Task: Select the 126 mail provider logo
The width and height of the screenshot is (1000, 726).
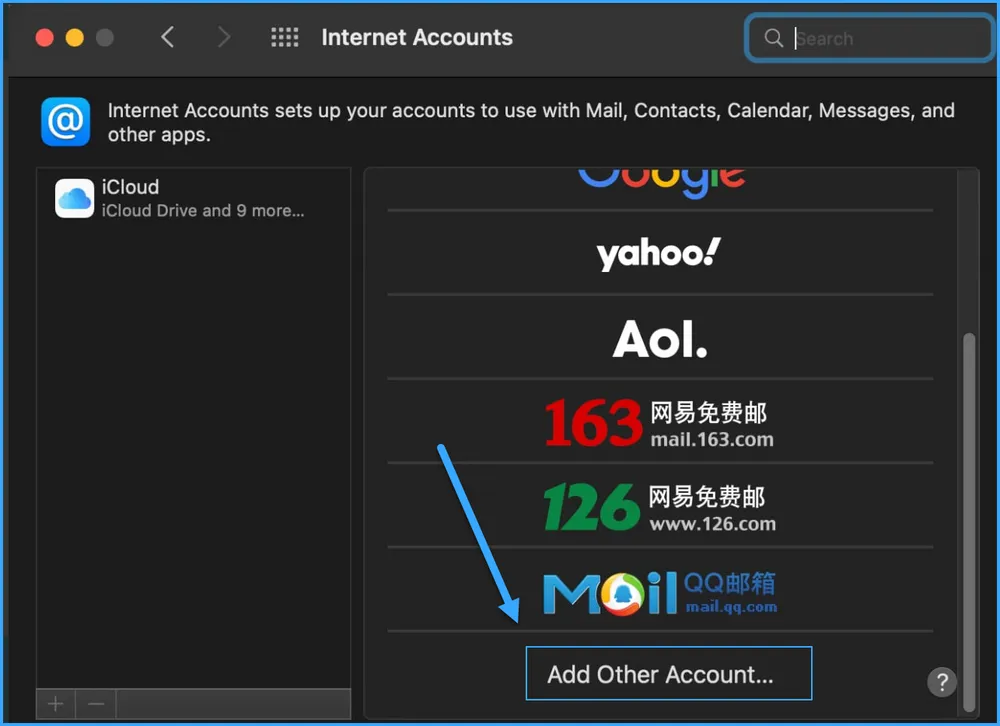Action: 660,506
